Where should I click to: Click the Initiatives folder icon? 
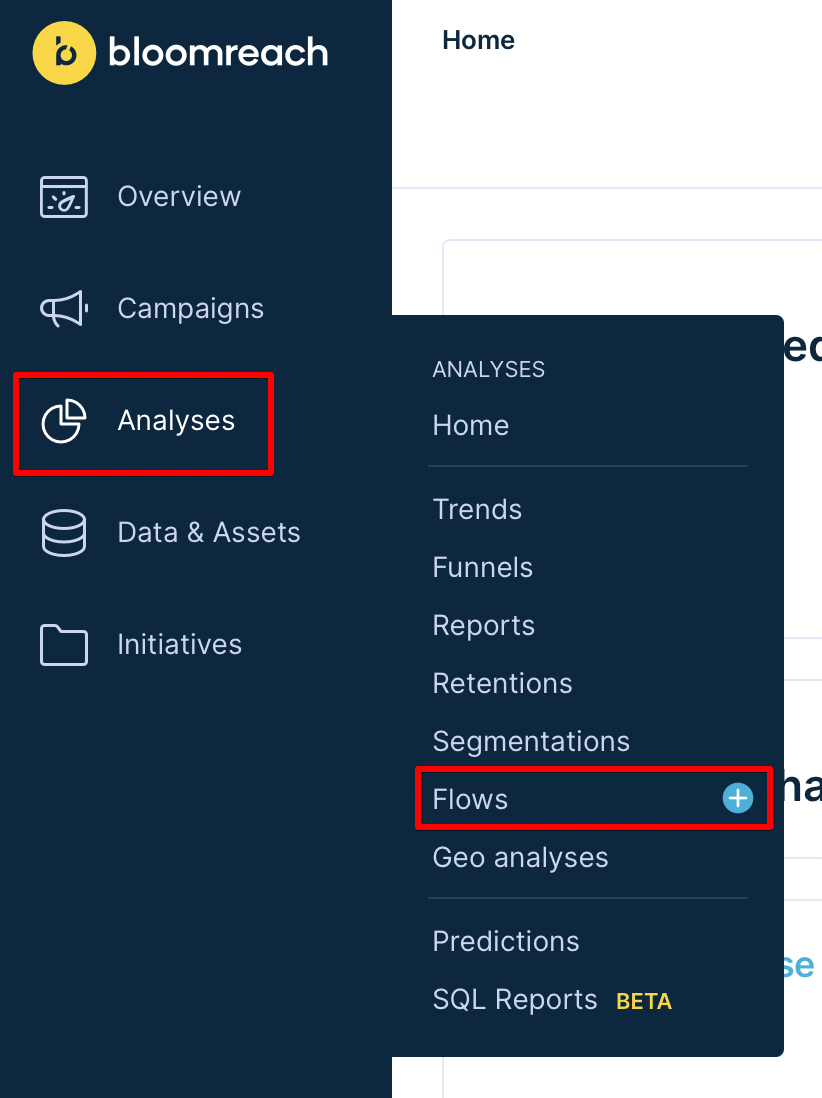(x=64, y=644)
